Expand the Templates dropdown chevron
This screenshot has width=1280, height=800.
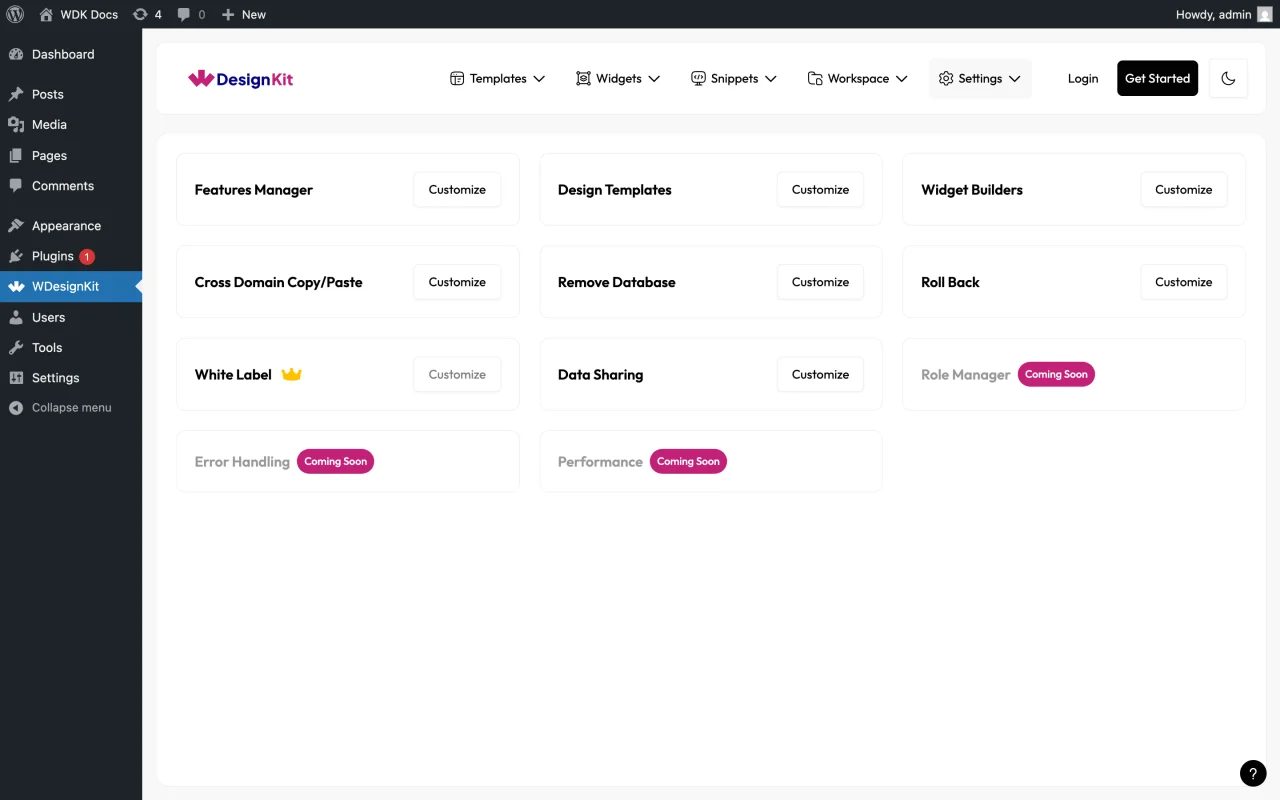[x=539, y=78]
